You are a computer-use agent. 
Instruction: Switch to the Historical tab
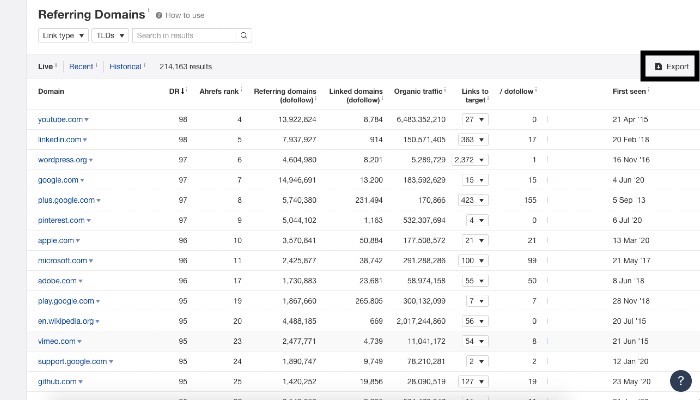click(x=126, y=66)
